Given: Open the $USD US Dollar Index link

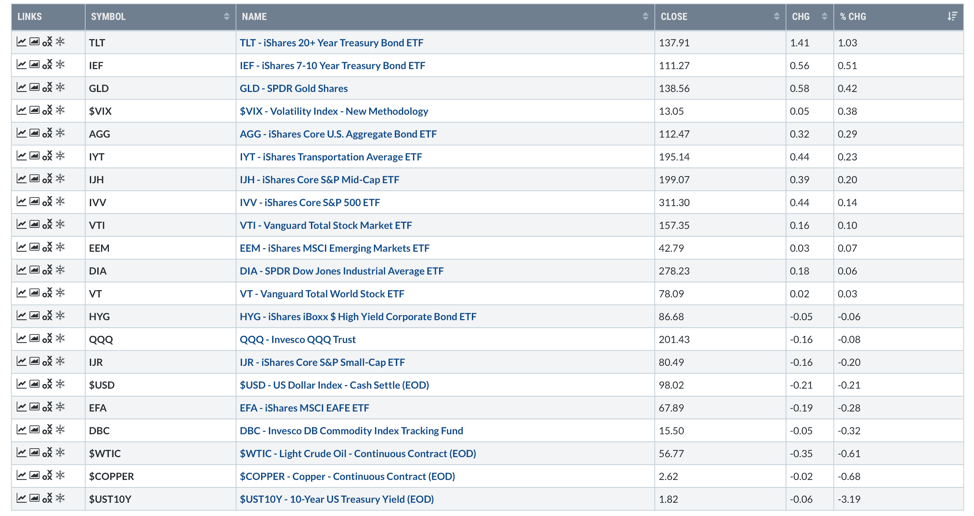Looking at the screenshot, I should pyautogui.click(x=334, y=385).
